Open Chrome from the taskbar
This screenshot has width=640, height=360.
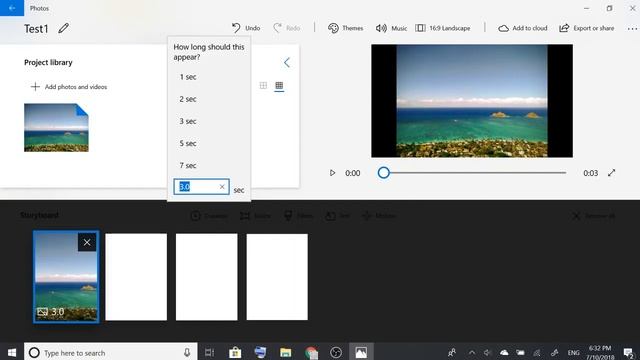click(311, 352)
